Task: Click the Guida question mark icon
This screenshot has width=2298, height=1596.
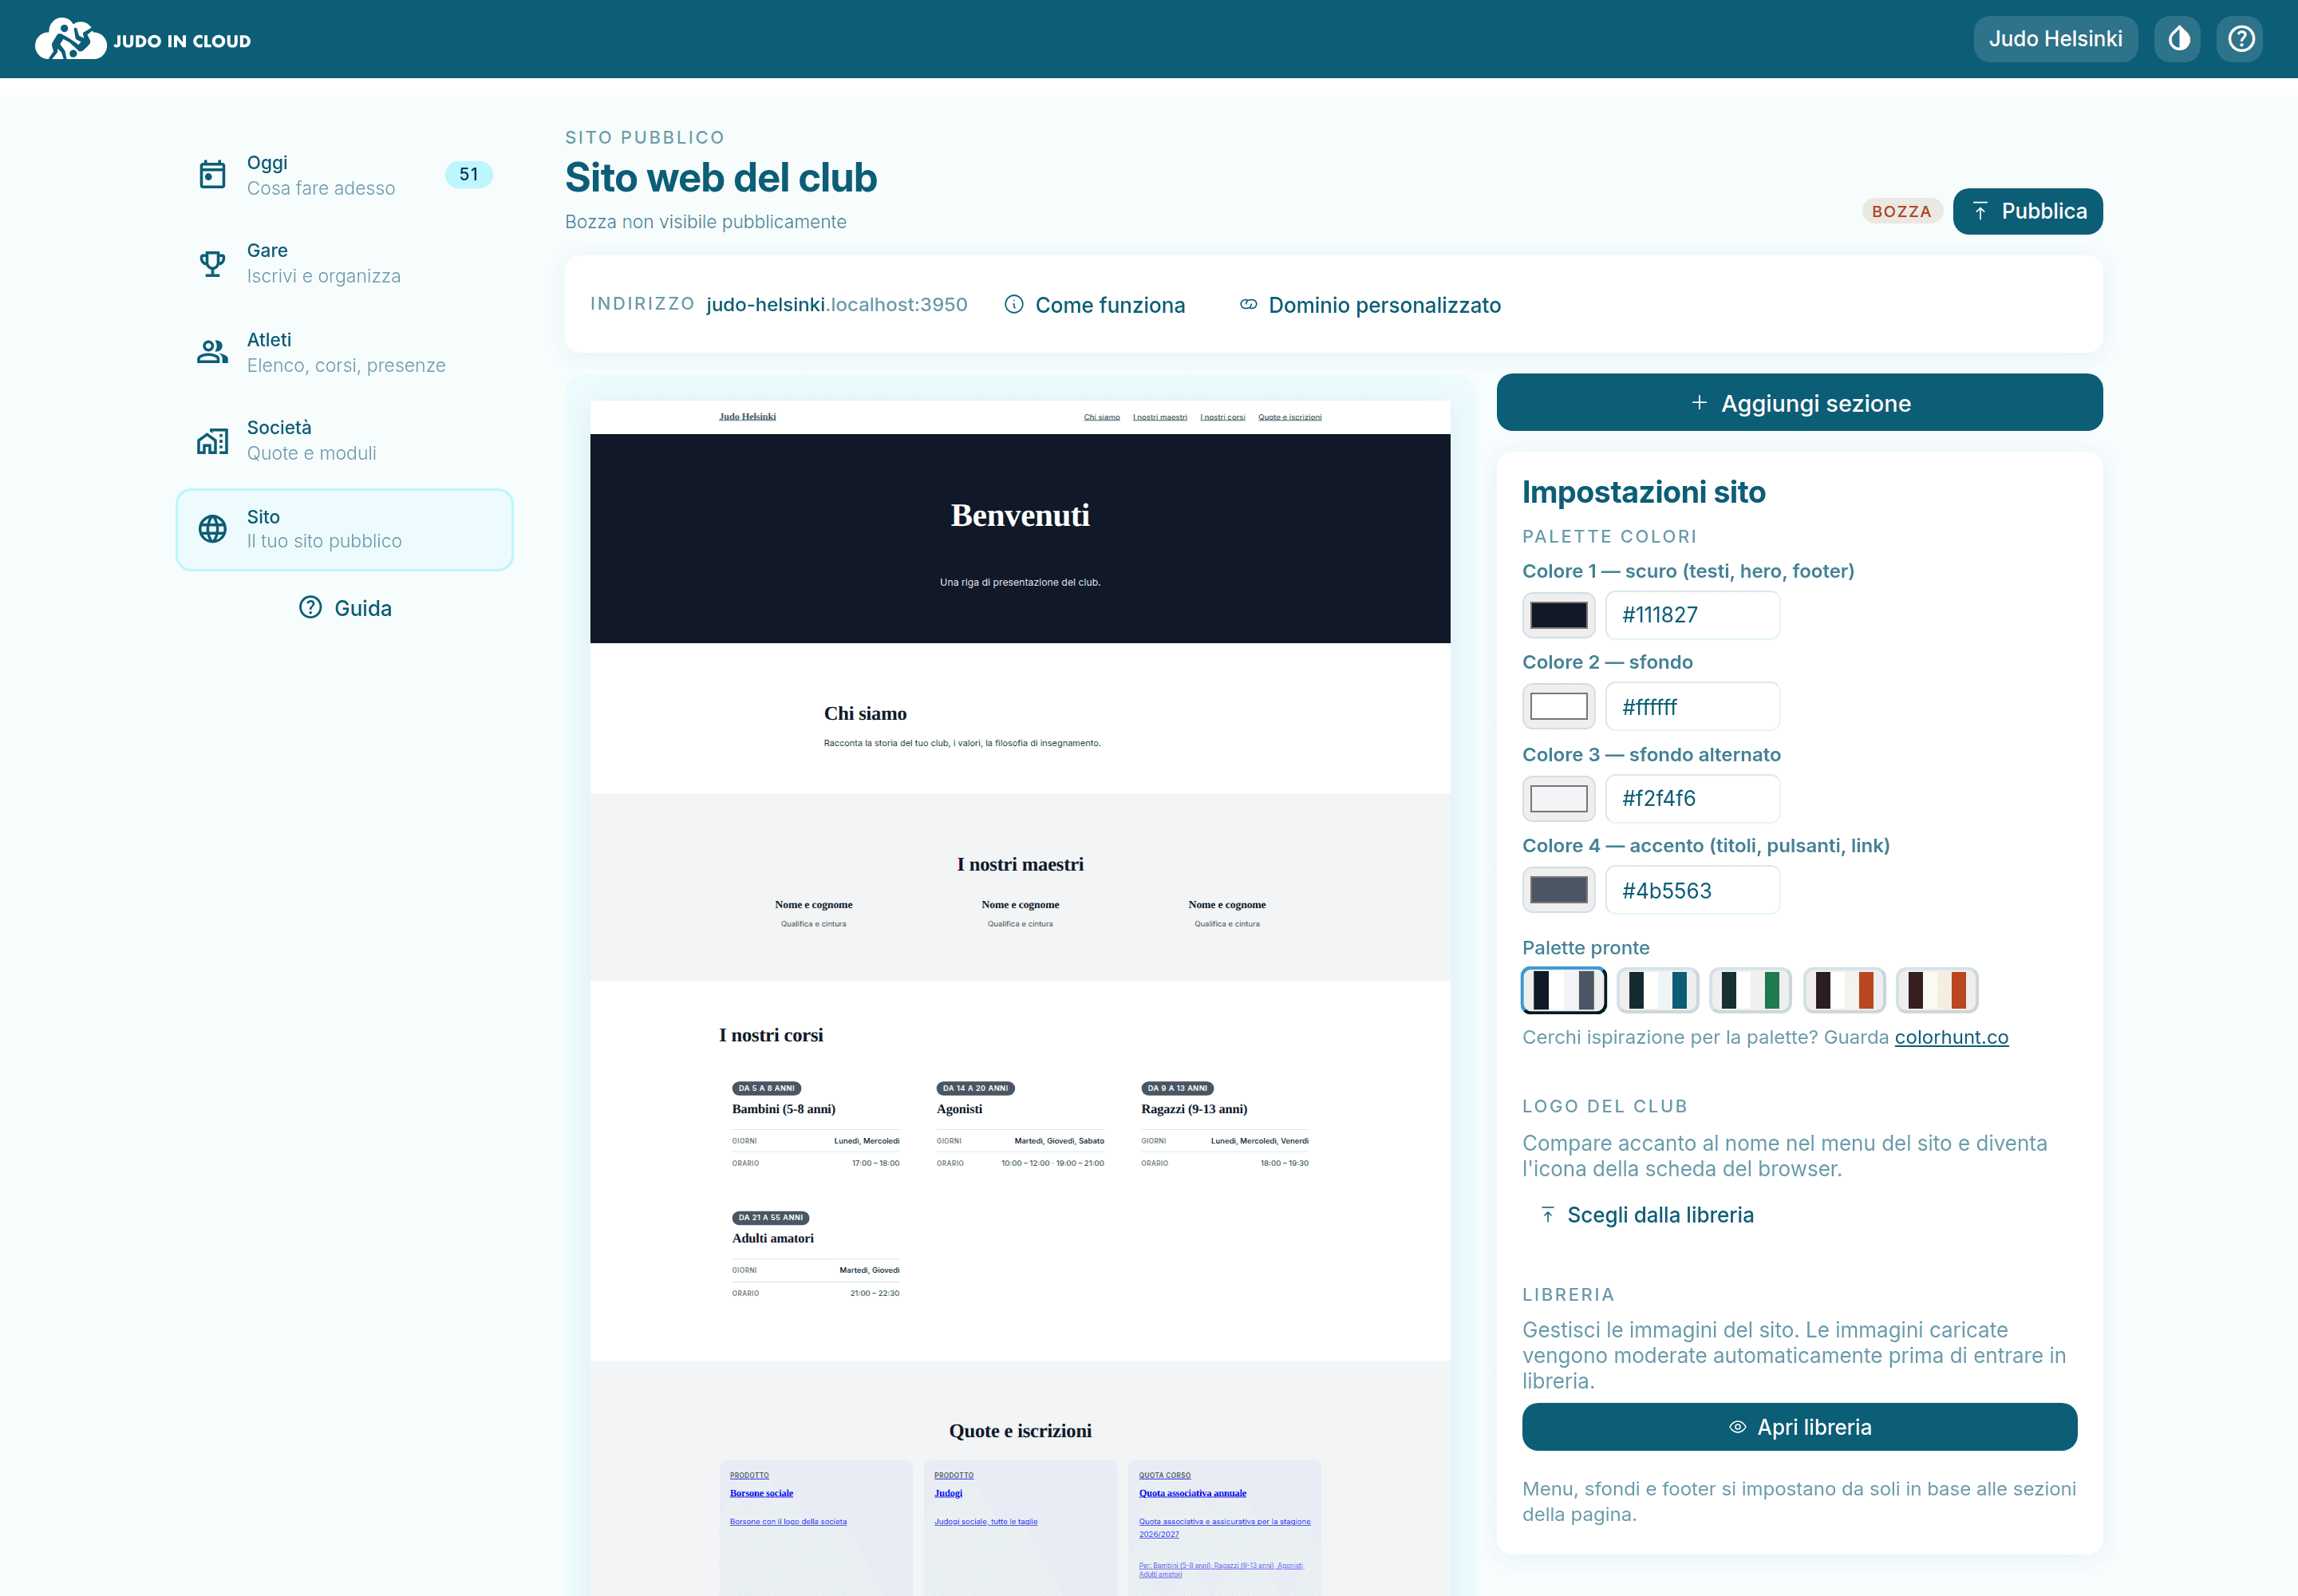Action: (x=311, y=608)
